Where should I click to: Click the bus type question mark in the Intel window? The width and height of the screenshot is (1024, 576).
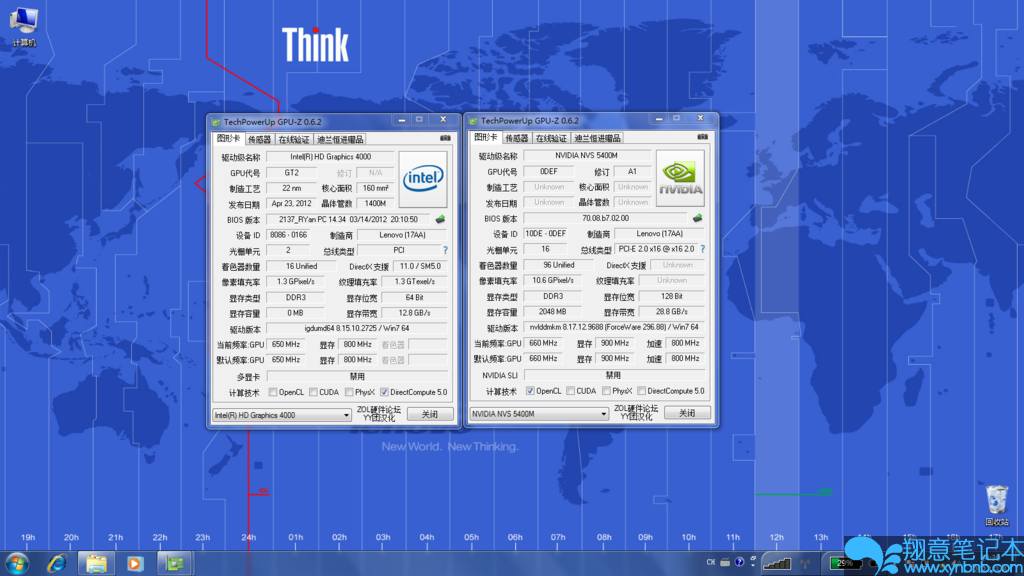click(445, 250)
